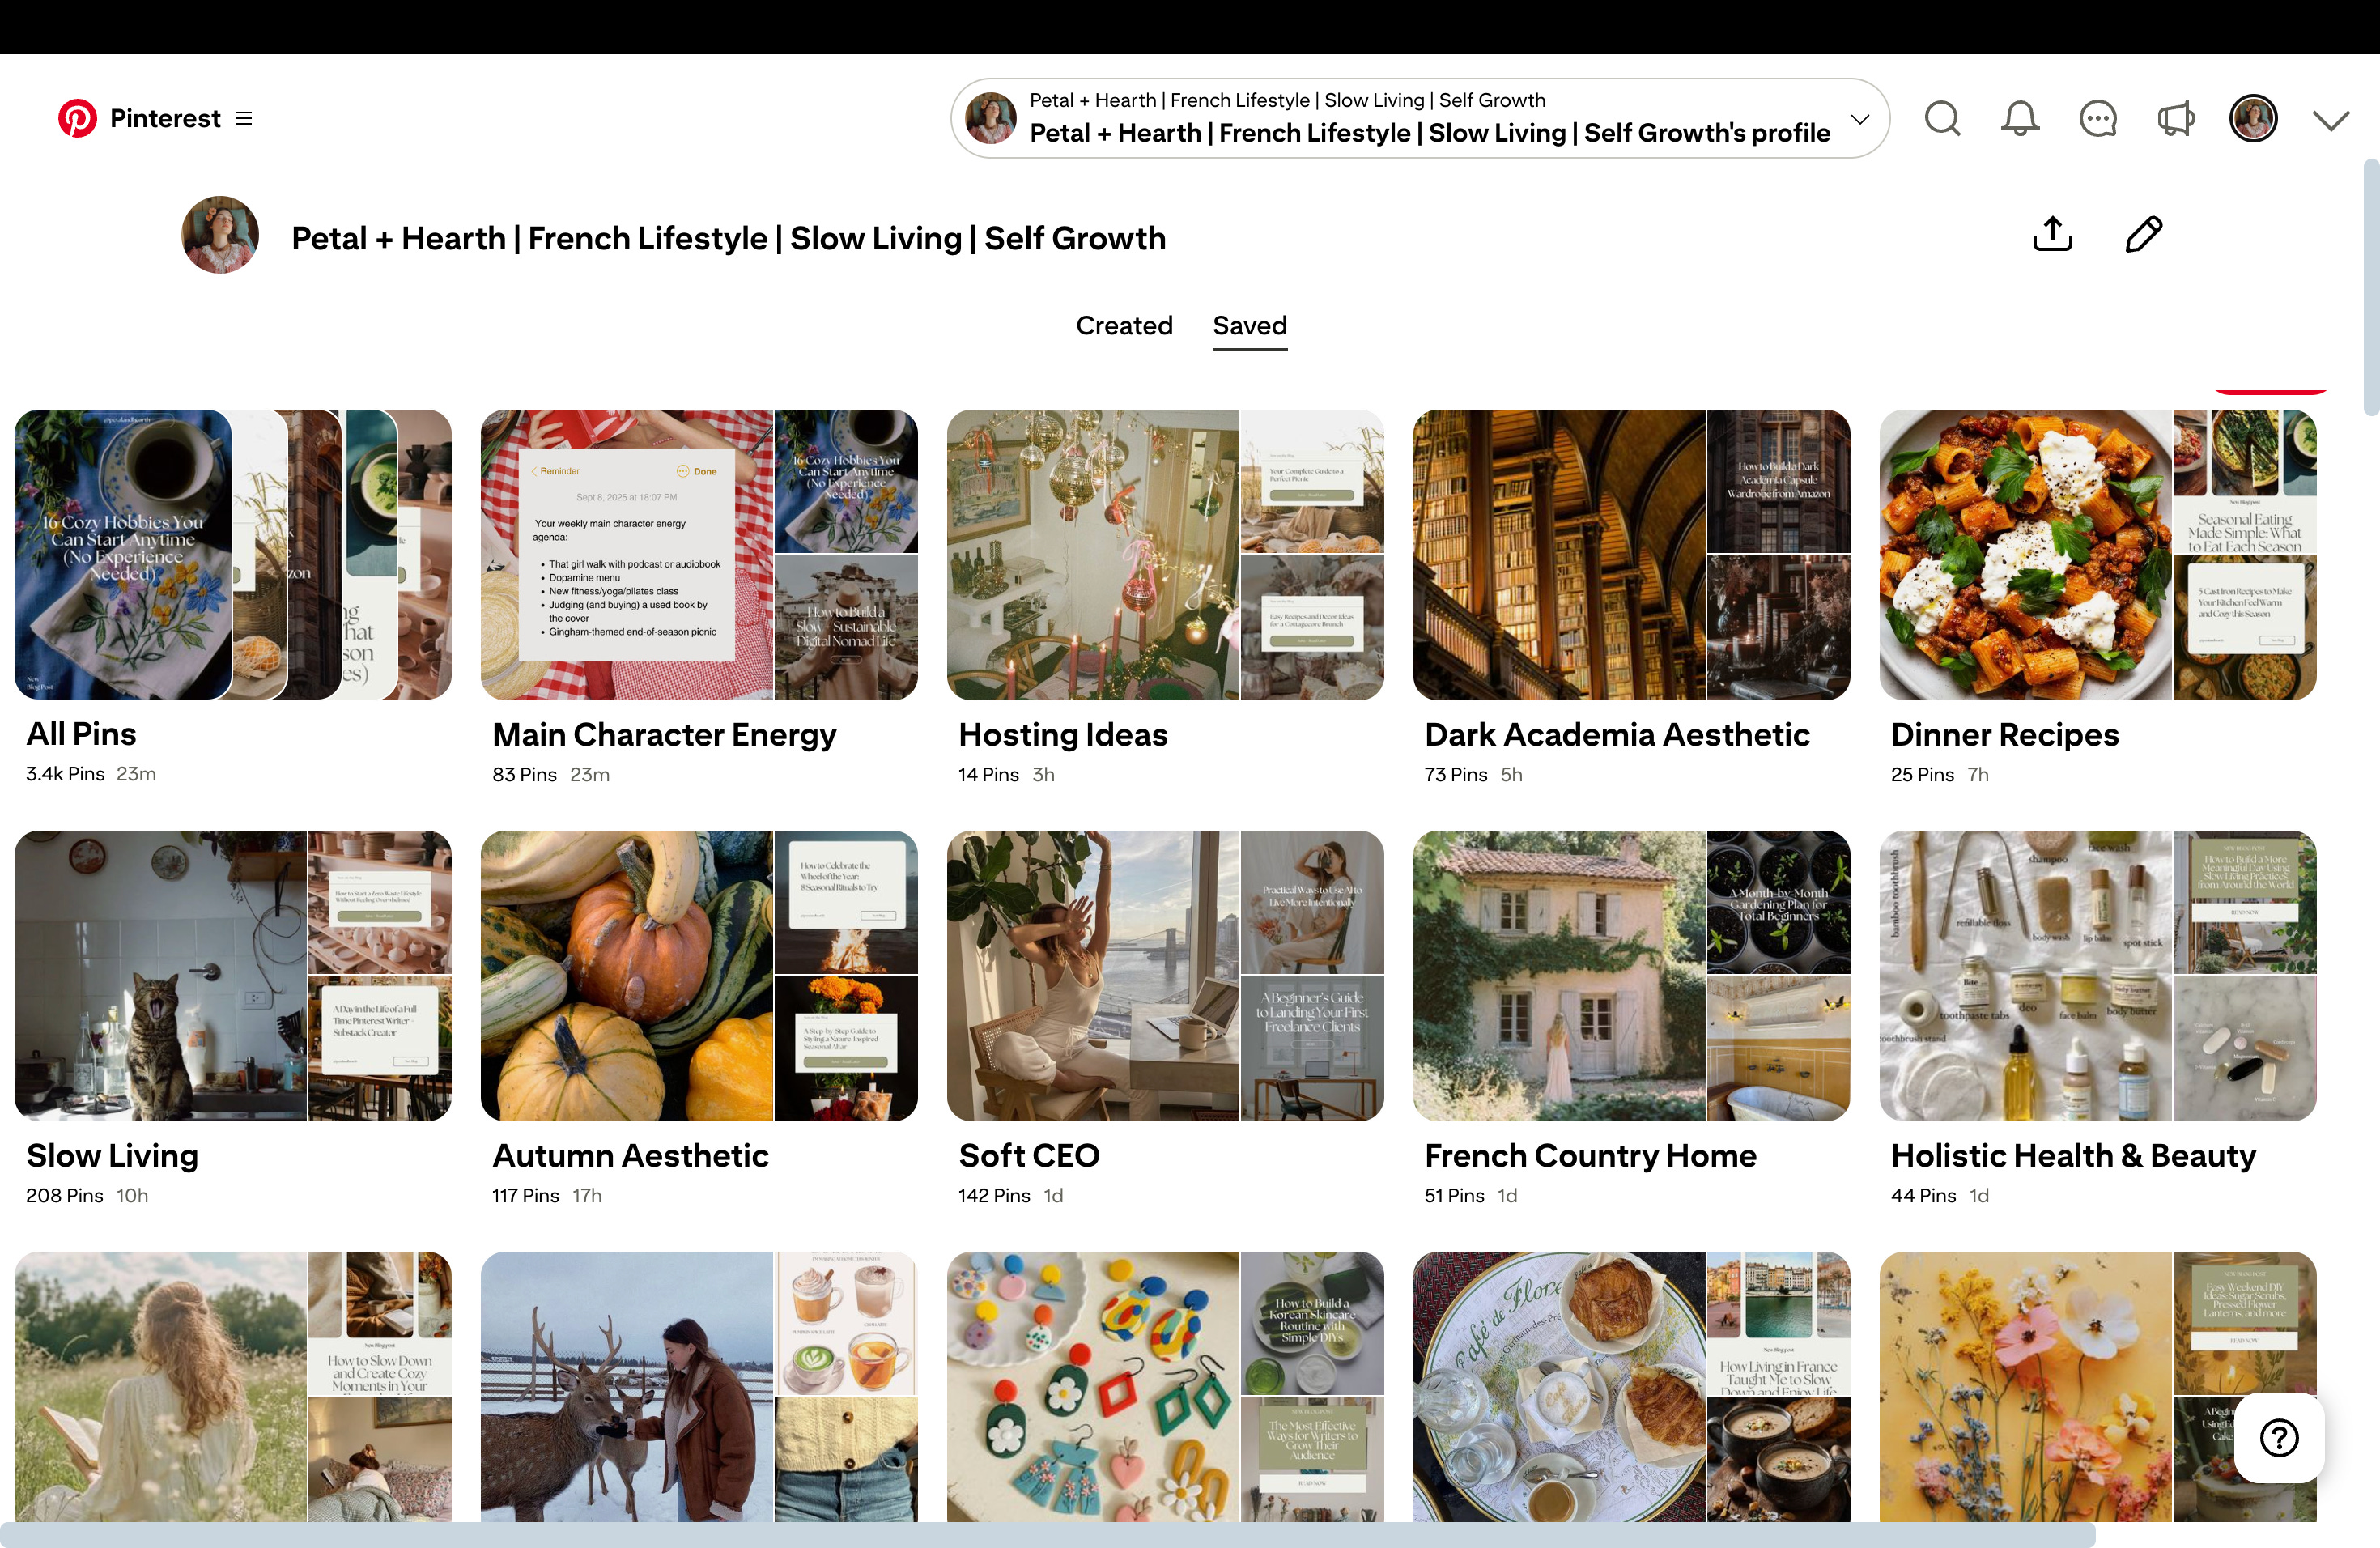
Task: Open the Main Character Energy board title
Action: (664, 735)
